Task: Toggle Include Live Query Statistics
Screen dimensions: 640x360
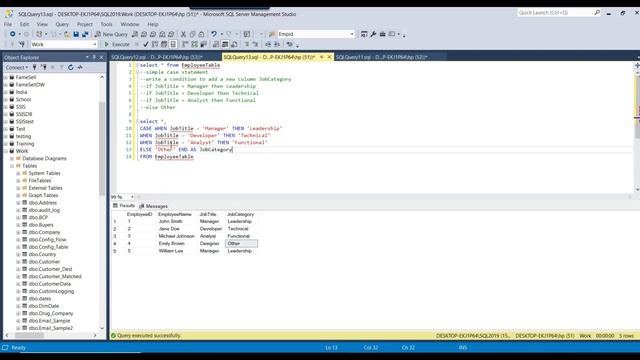Action: pyautogui.click(x=194, y=44)
